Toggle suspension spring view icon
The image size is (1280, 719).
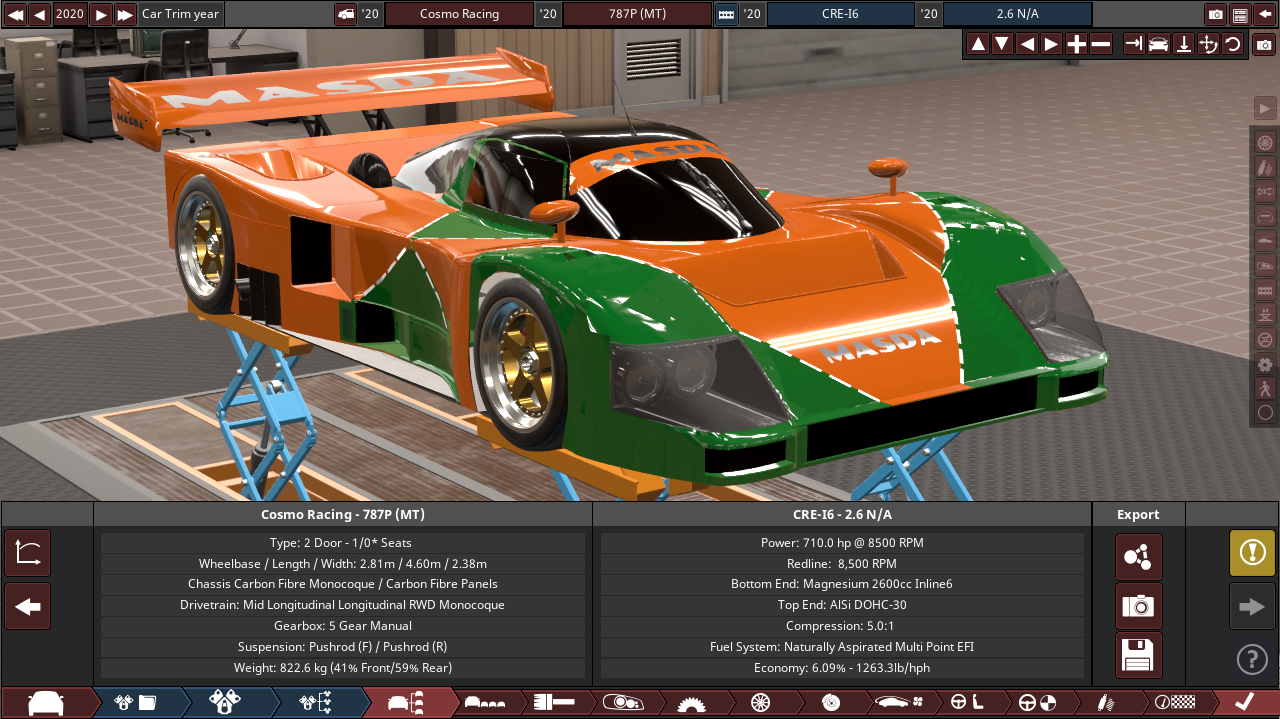click(x=1265, y=167)
